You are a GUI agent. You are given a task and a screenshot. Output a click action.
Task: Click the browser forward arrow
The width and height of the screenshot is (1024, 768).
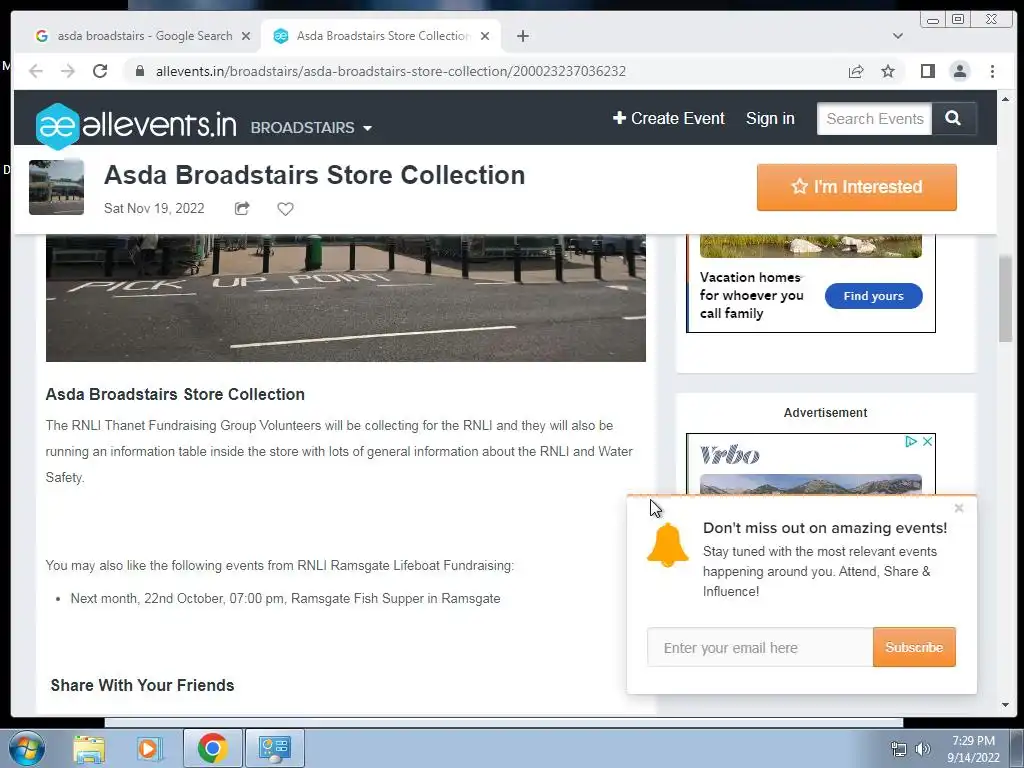tap(68, 71)
